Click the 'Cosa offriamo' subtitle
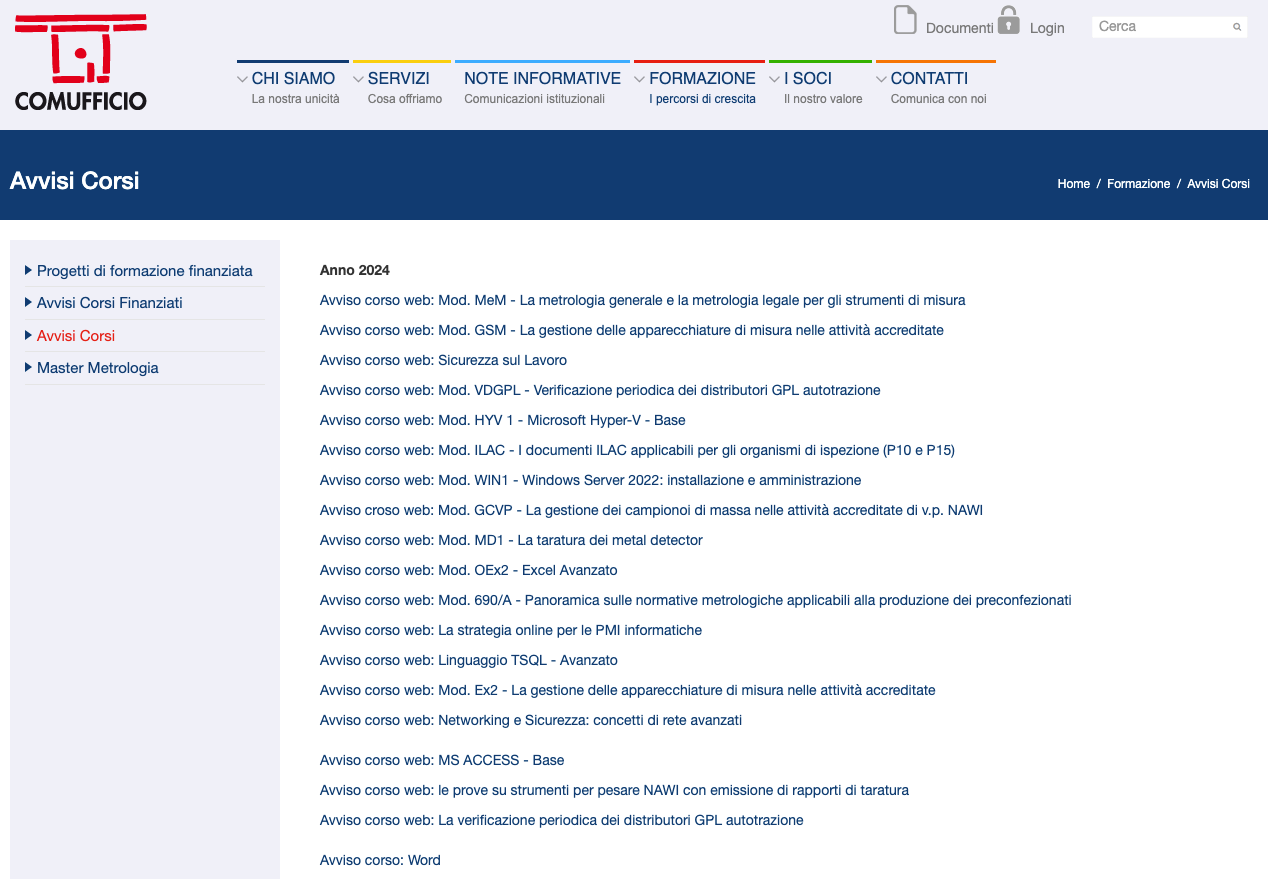Image resolution: width=1268 pixels, height=879 pixels. (405, 99)
